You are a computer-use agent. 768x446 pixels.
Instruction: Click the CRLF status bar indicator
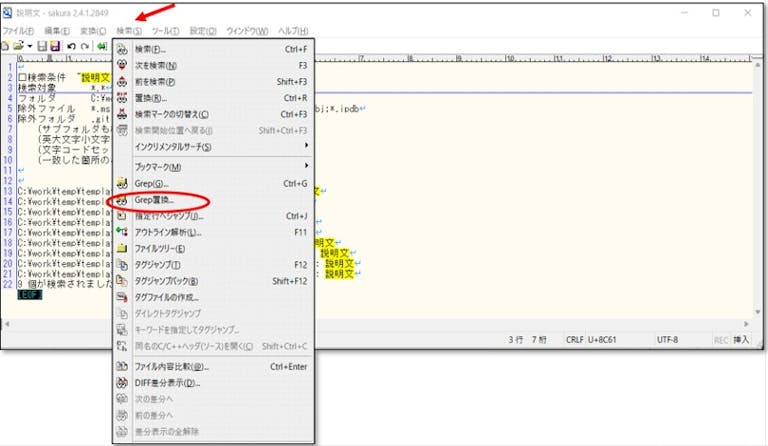574,339
